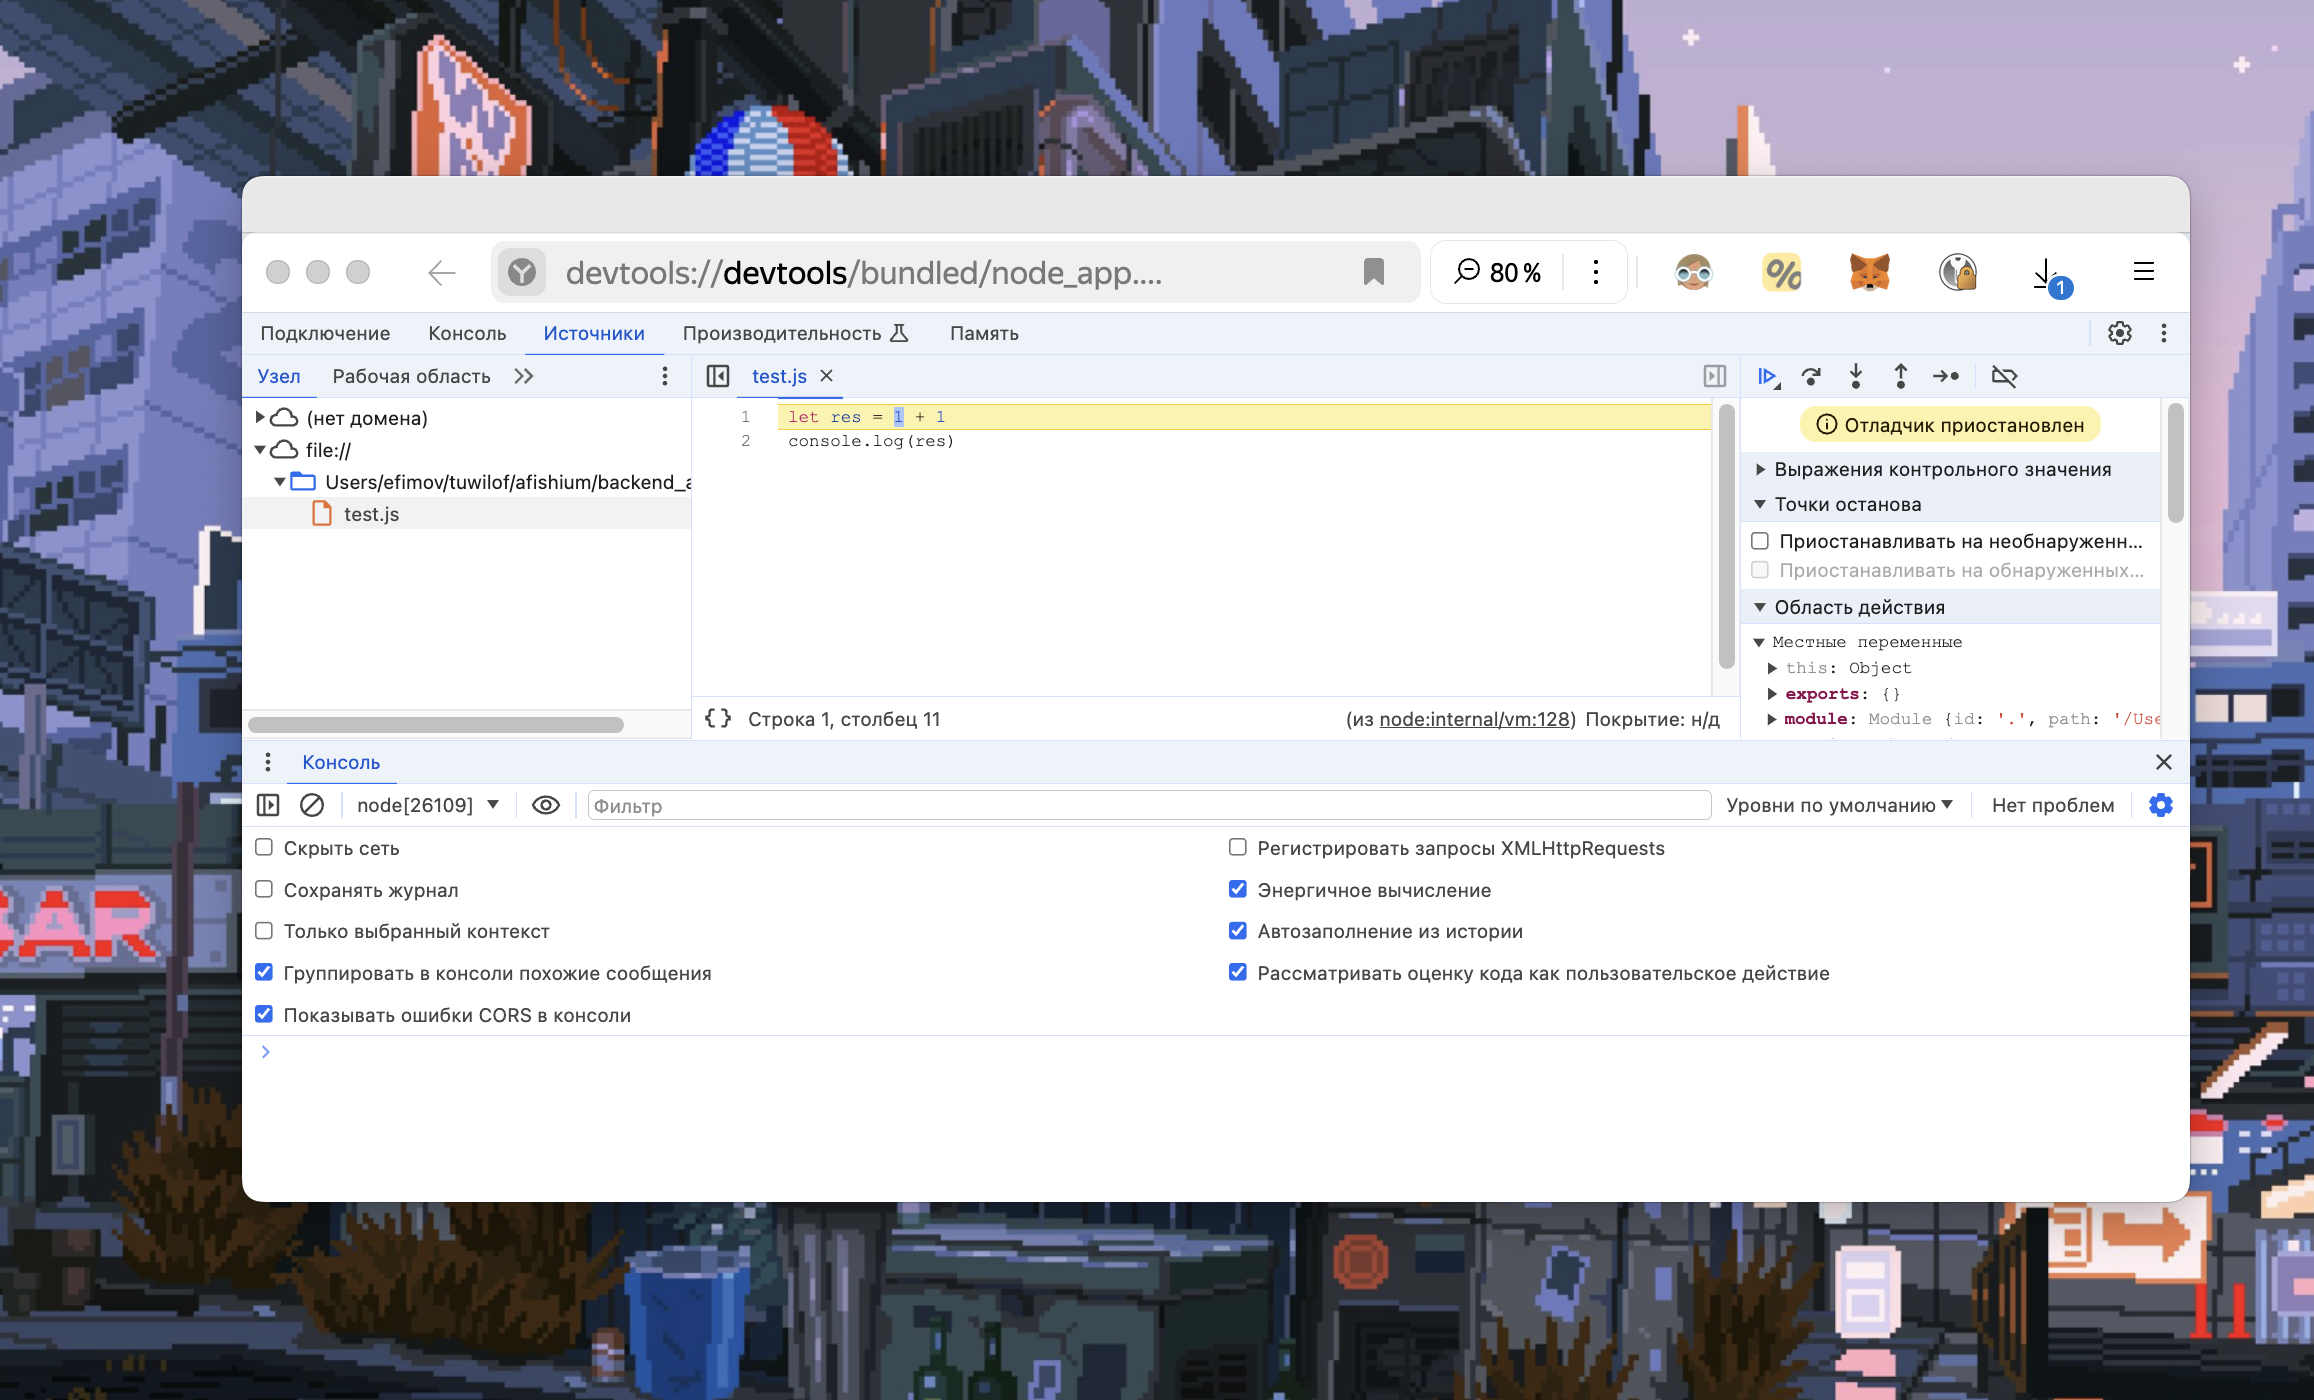Open Уровни по умолчанию dropdown

point(1839,805)
